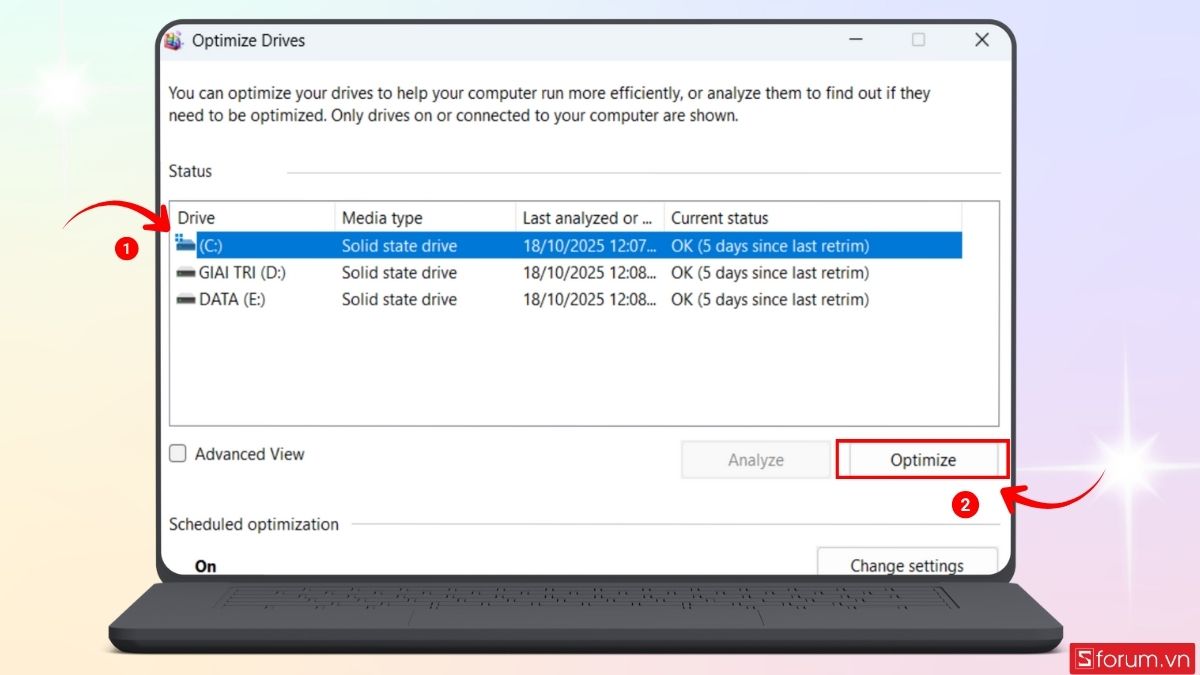Sort by the Media type column header

425,218
